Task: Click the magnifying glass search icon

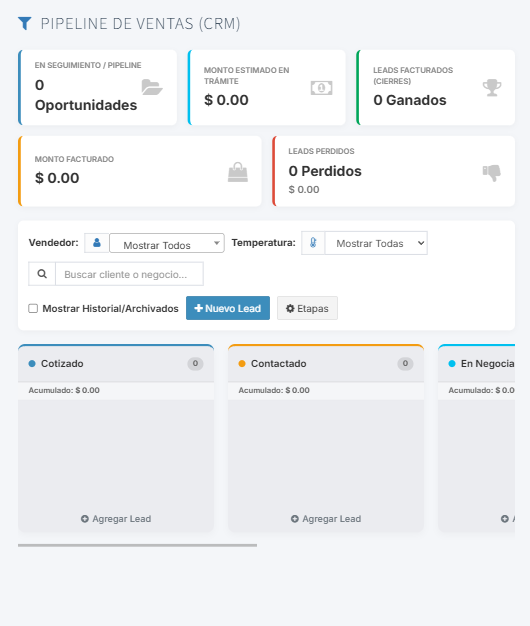Action: point(42,274)
